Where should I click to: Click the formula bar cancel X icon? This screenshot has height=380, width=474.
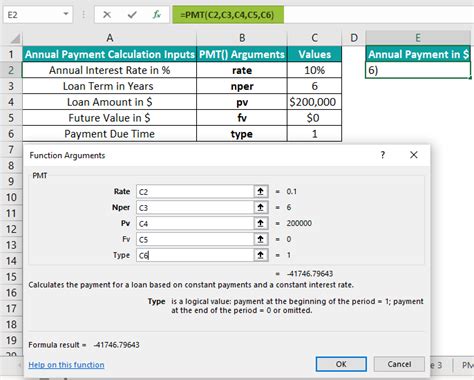(107, 15)
